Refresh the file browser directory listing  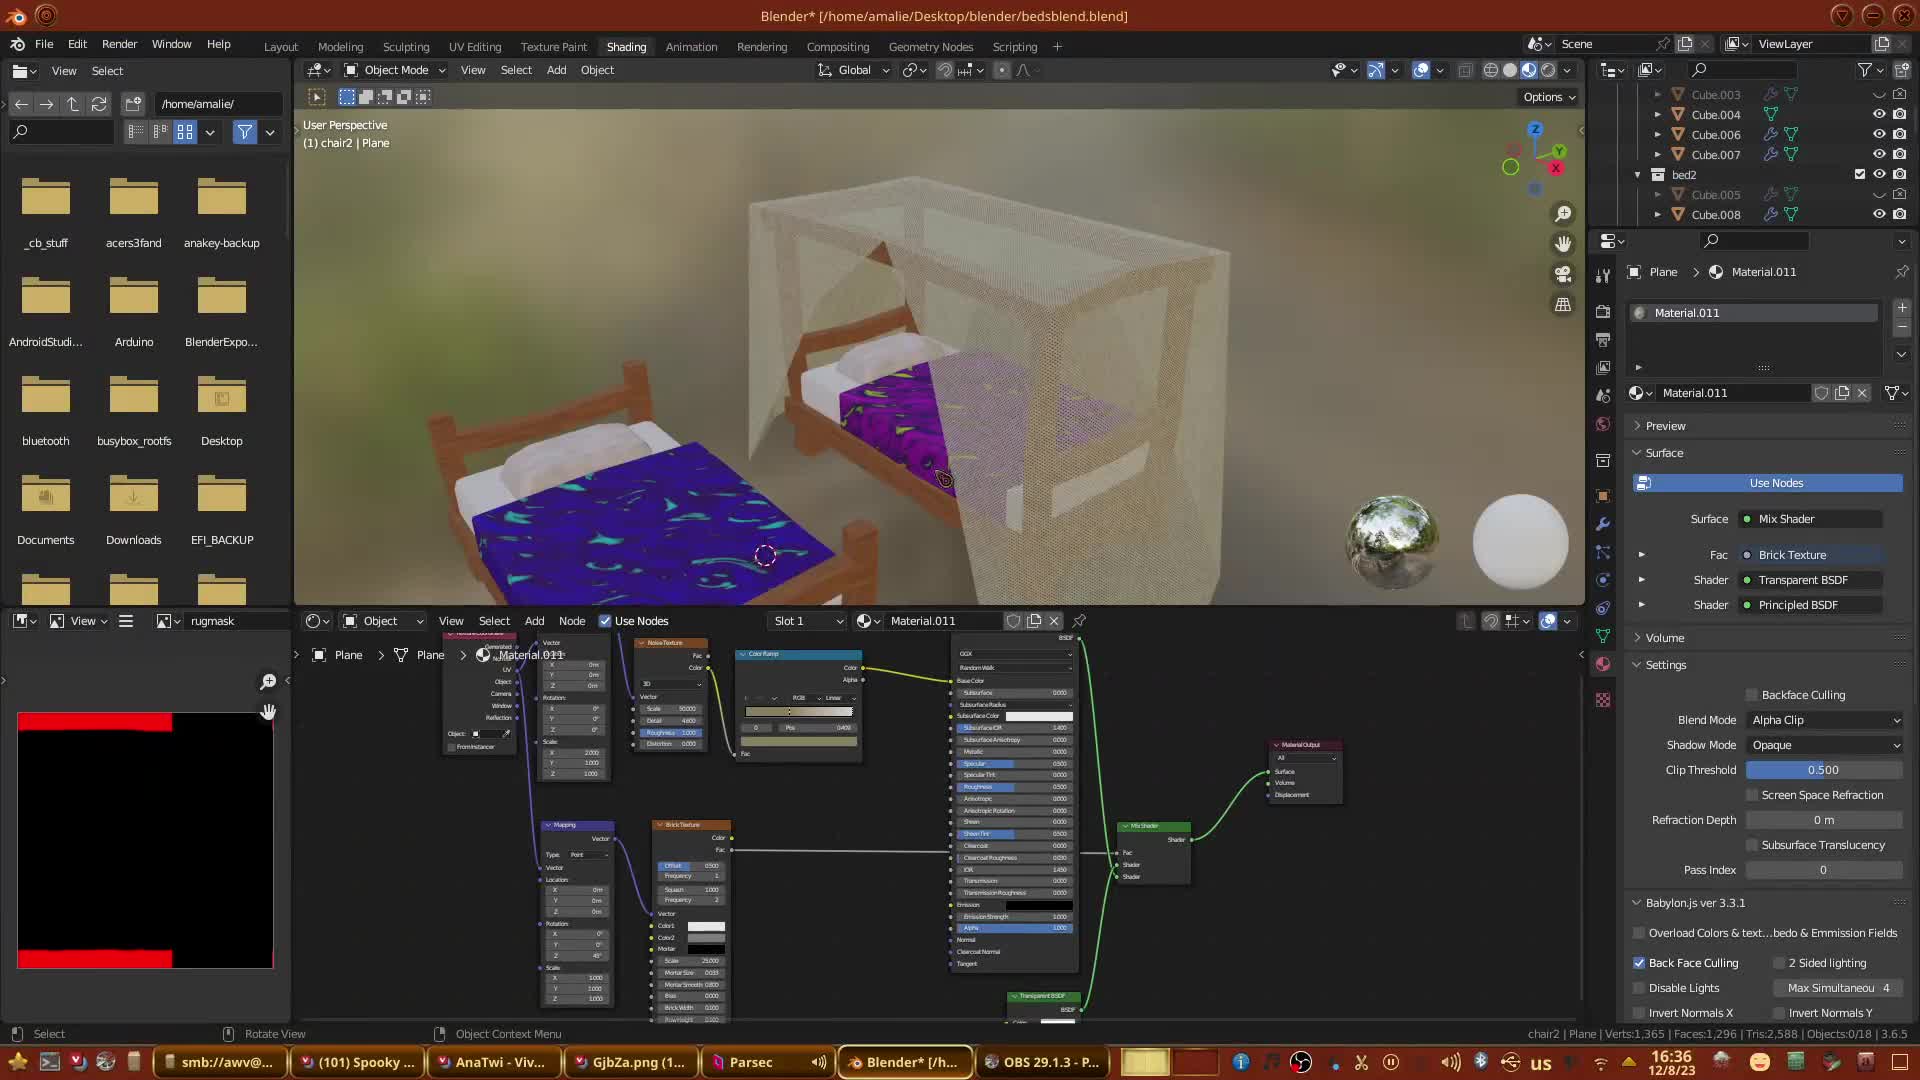(x=98, y=104)
